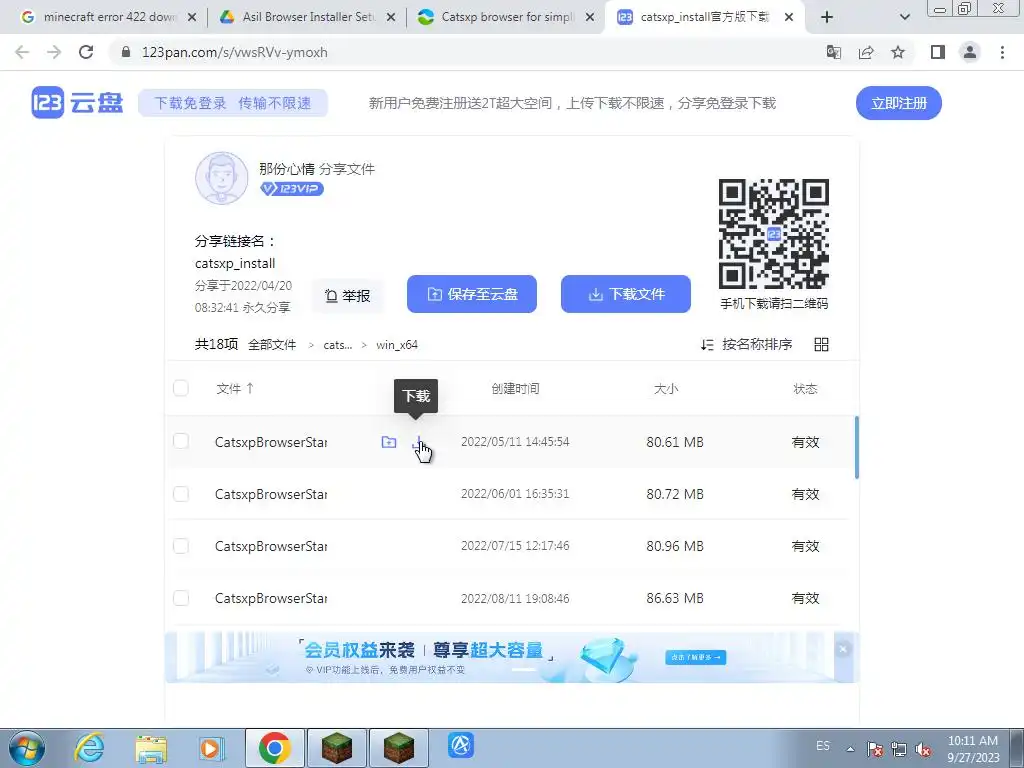Screen dimensions: 1024x768
Task: Switch to Asil Browser Installer tab
Action: point(307,18)
